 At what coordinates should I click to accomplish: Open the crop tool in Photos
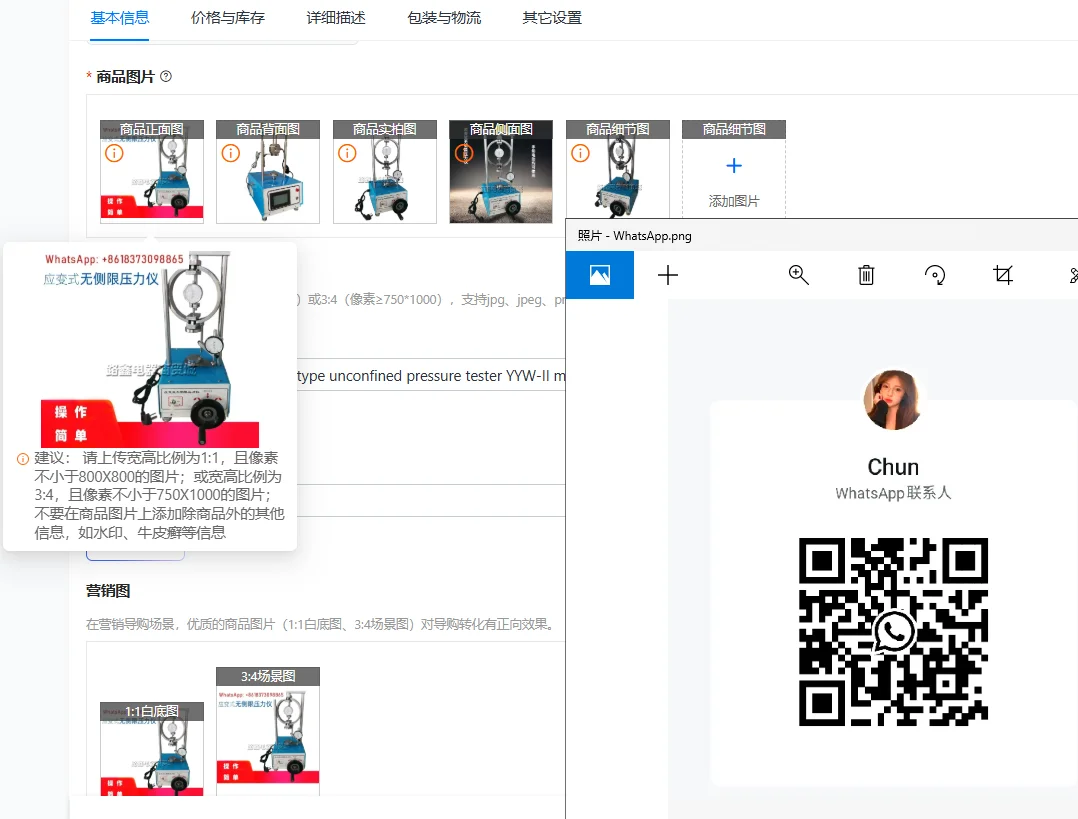point(1002,275)
